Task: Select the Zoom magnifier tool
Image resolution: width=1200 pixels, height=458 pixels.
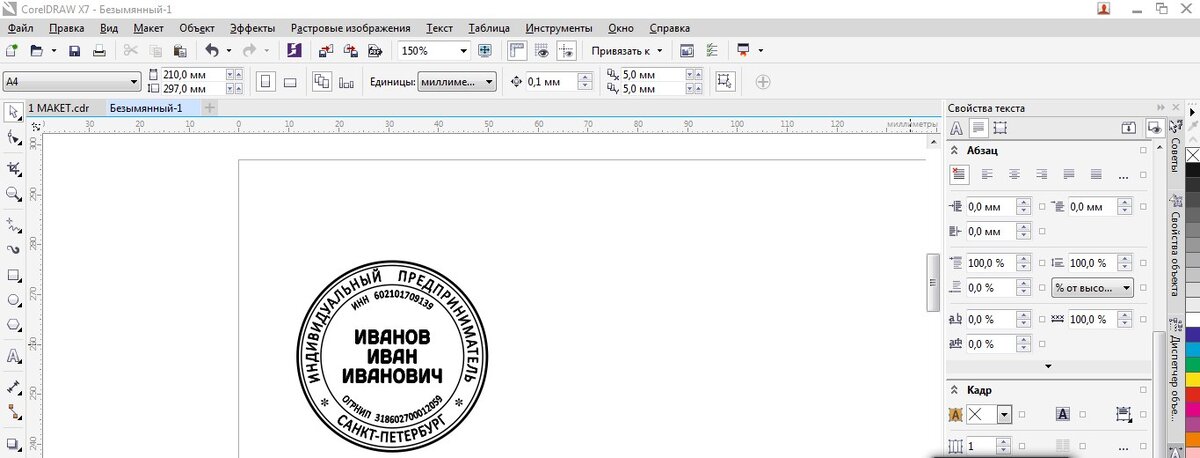Action: (x=13, y=193)
